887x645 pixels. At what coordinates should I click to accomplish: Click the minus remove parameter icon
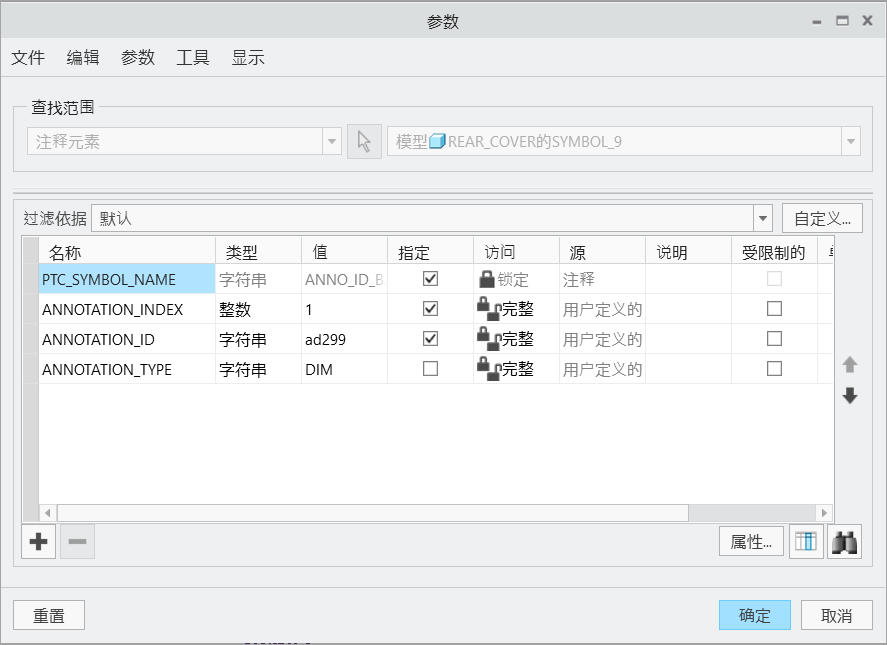(77, 542)
